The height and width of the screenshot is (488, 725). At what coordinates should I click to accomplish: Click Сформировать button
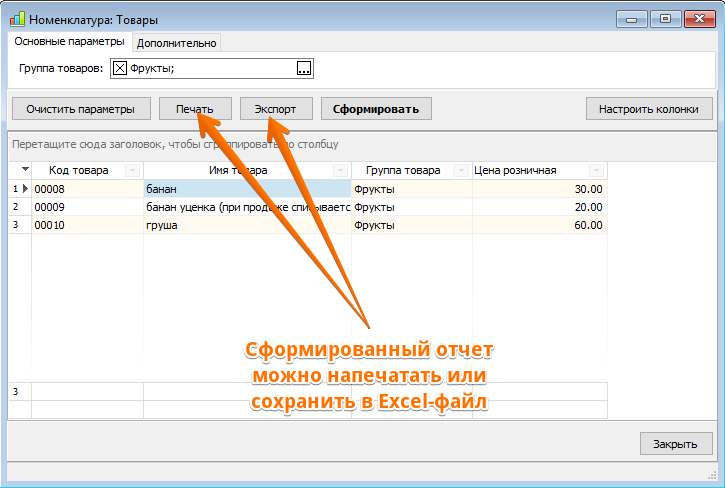[x=376, y=109]
